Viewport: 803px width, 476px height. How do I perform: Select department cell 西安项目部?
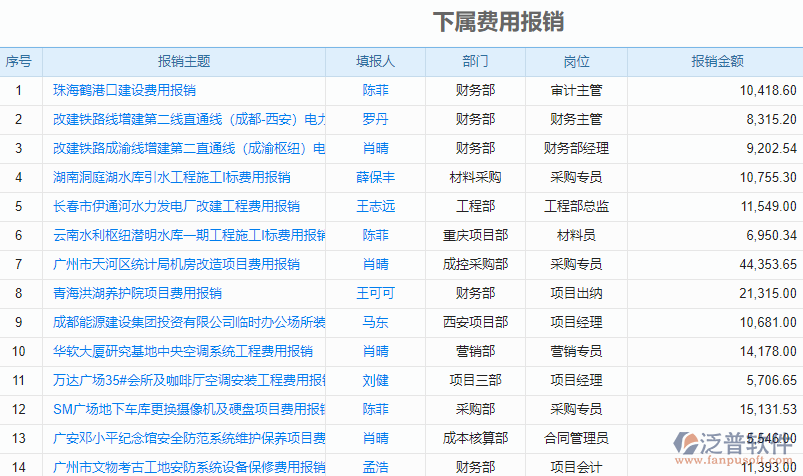pos(475,322)
